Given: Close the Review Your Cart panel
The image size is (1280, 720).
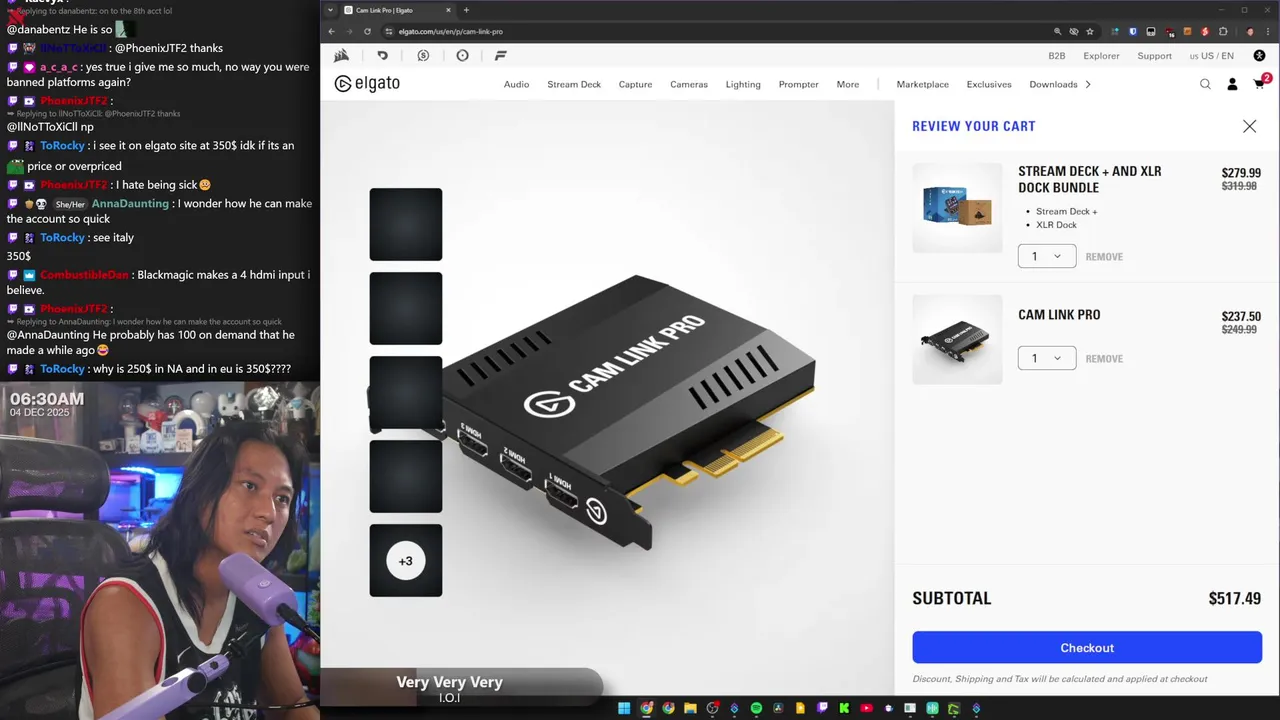Looking at the screenshot, I should pos(1249,126).
